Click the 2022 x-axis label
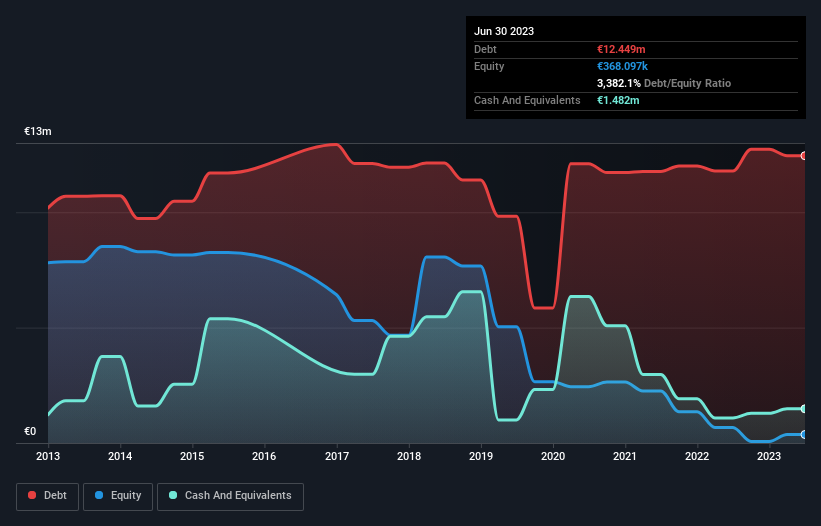Image resolution: width=821 pixels, height=526 pixels. tap(697, 456)
